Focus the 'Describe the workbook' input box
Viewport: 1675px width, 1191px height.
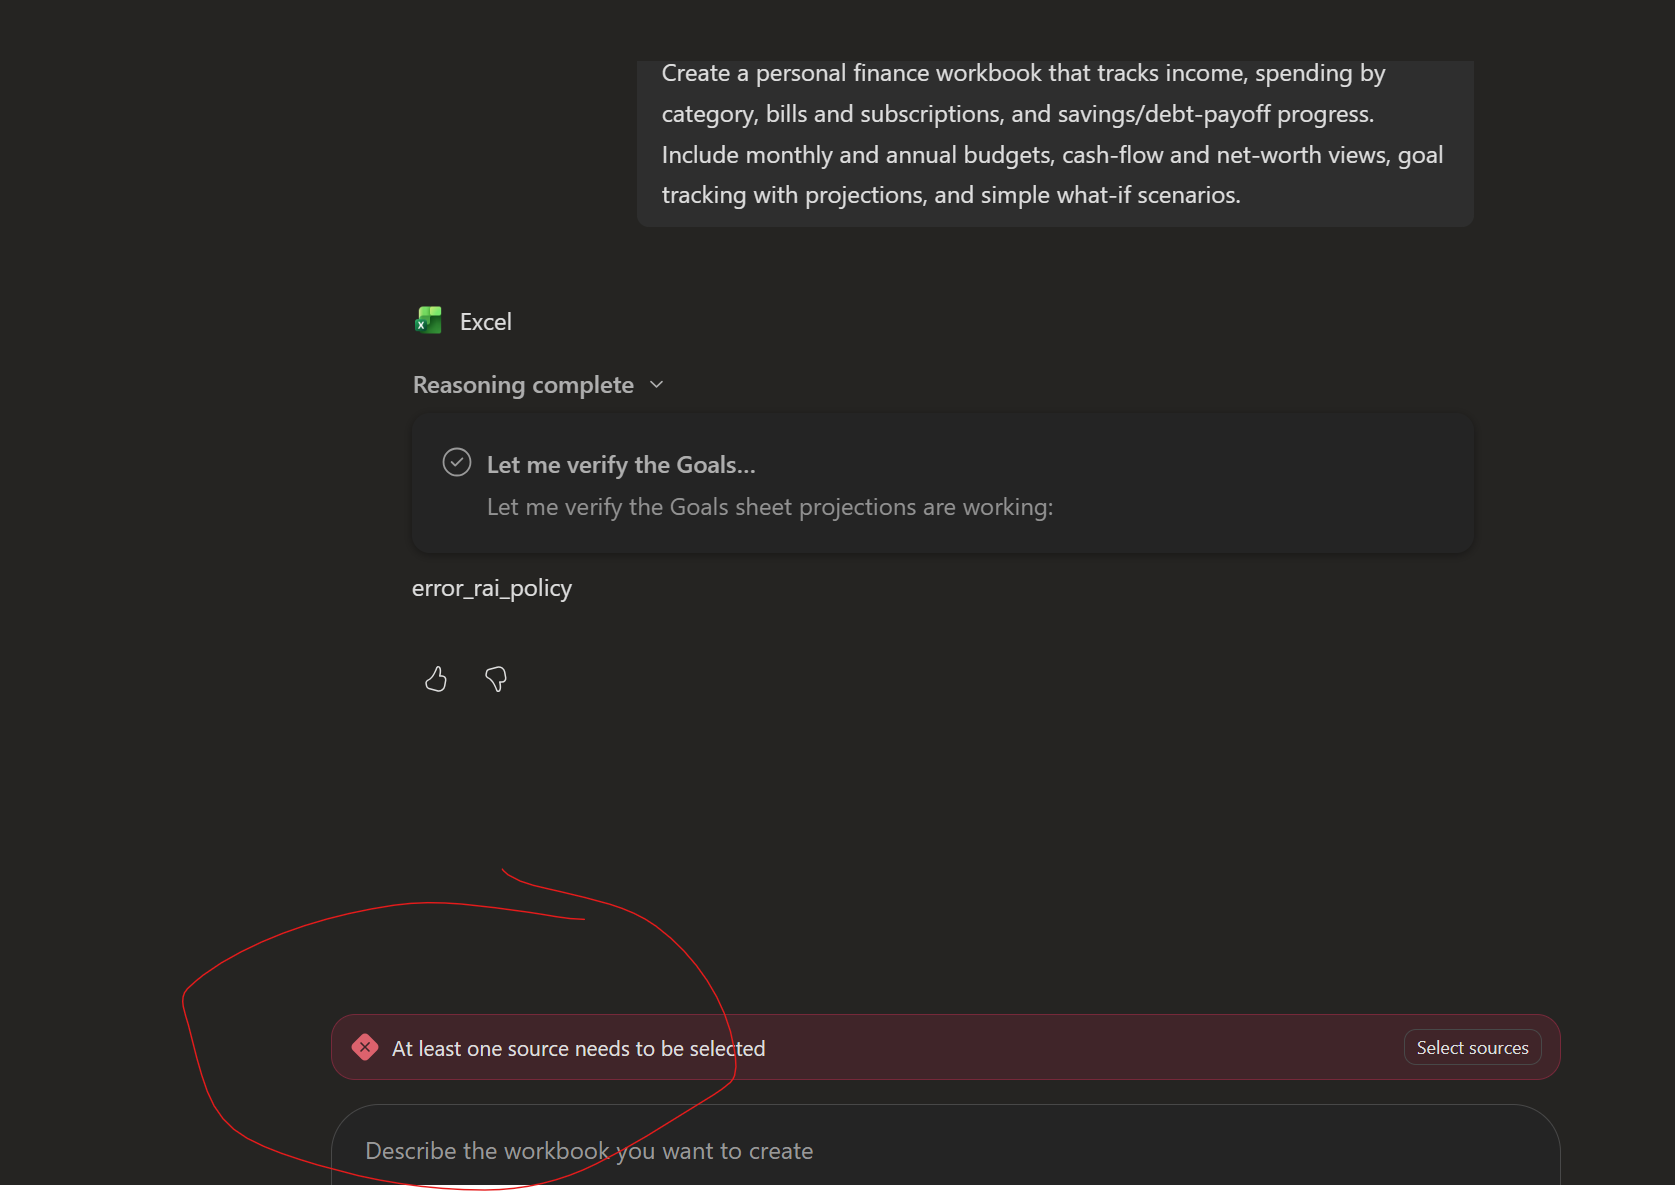tap(945, 1150)
